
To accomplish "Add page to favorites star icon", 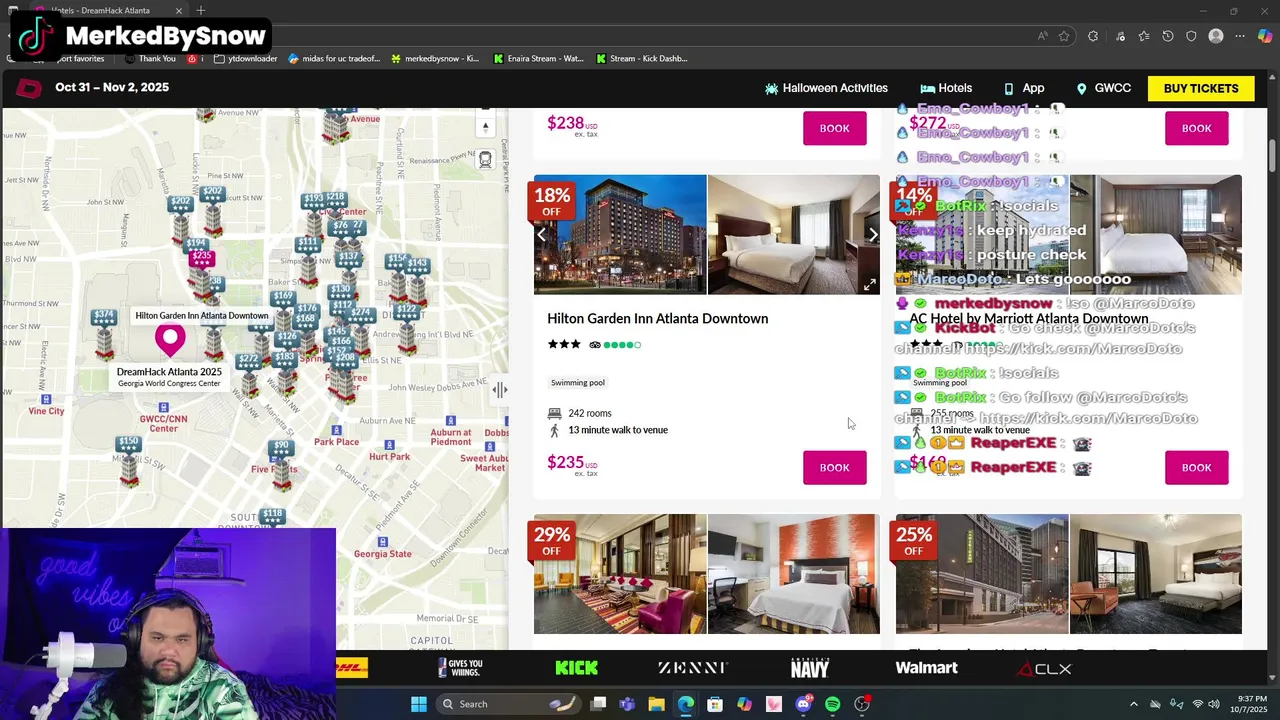I will coord(1064,36).
